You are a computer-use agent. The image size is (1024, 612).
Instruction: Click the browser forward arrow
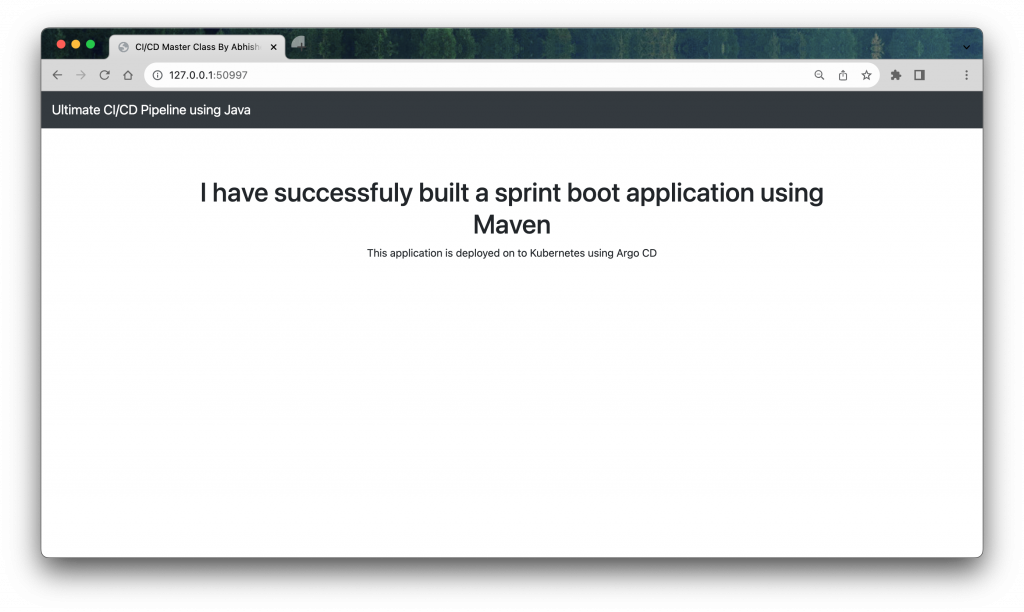pyautogui.click(x=81, y=75)
